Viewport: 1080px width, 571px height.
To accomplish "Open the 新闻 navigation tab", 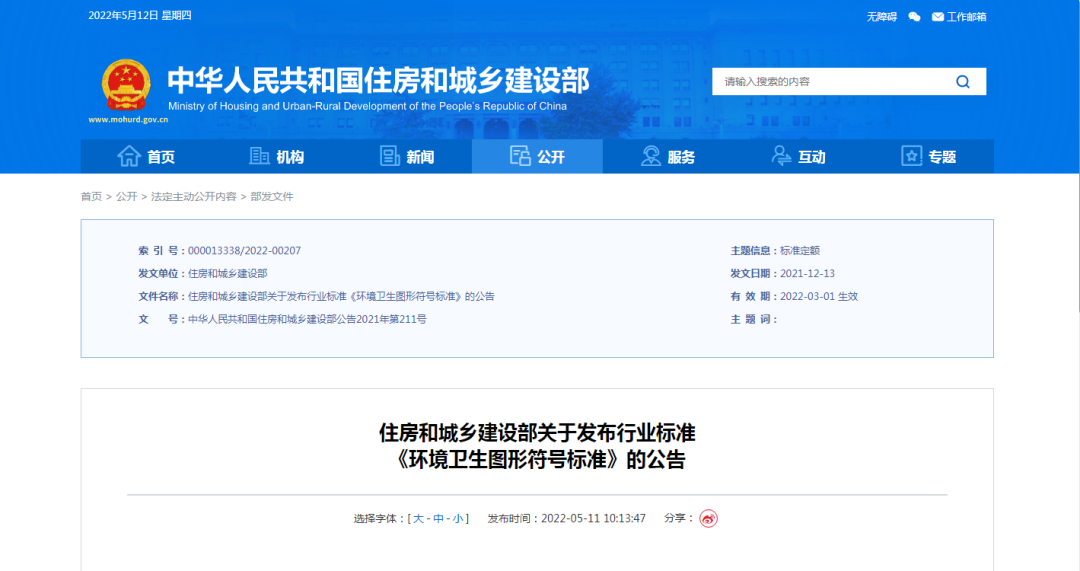I will click(x=406, y=156).
